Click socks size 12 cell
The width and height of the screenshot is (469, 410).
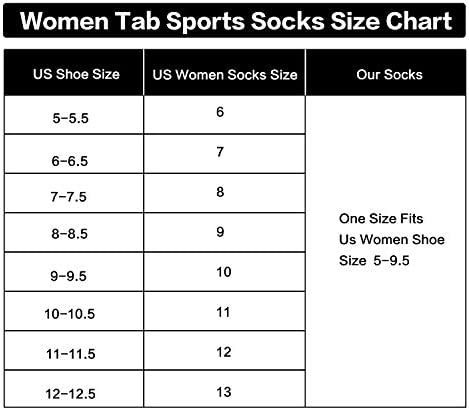pyautogui.click(x=225, y=351)
